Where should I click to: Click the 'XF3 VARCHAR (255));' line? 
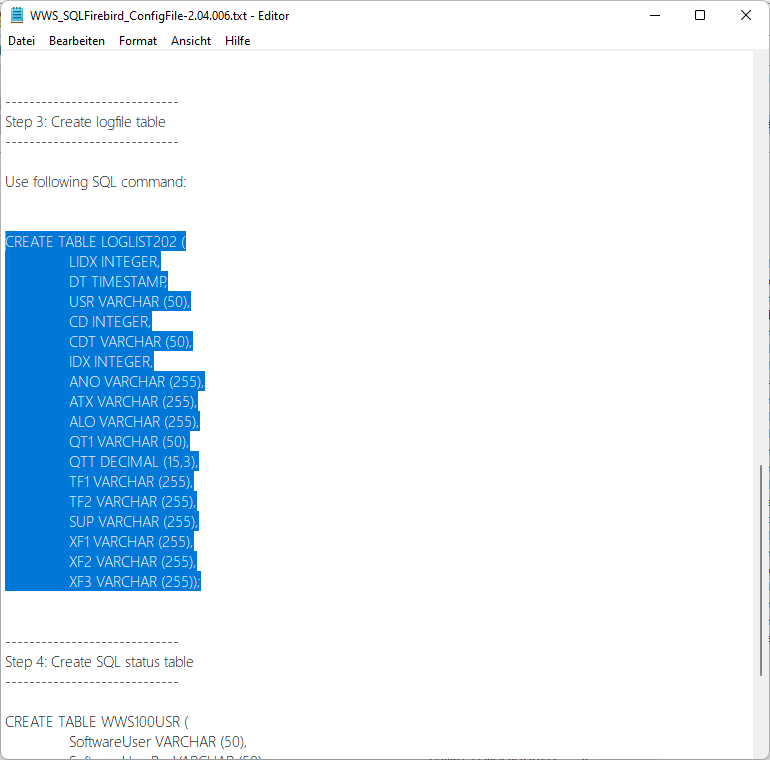coord(135,582)
